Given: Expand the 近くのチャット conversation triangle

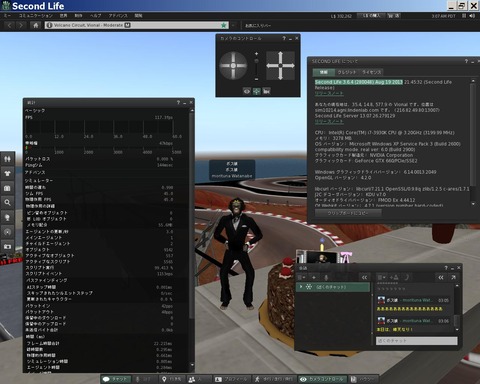Looking at the screenshot, I should tap(301, 287).
